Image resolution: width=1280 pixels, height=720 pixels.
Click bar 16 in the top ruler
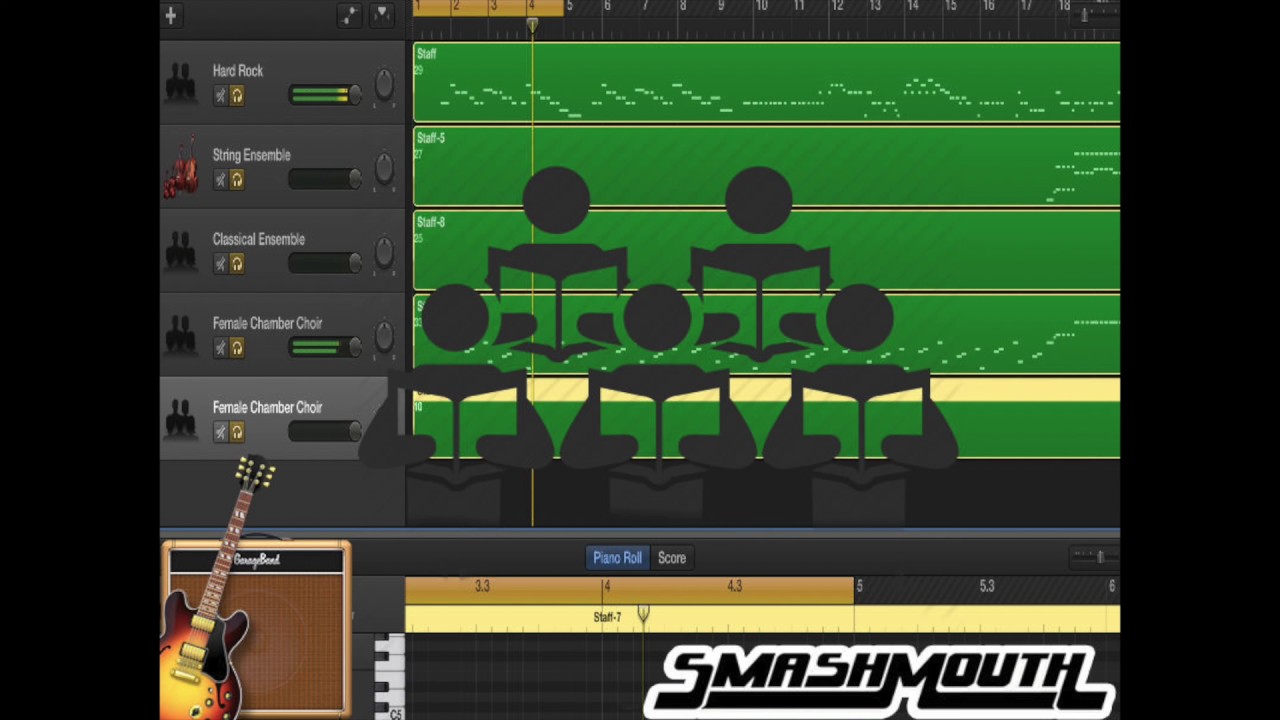(989, 7)
